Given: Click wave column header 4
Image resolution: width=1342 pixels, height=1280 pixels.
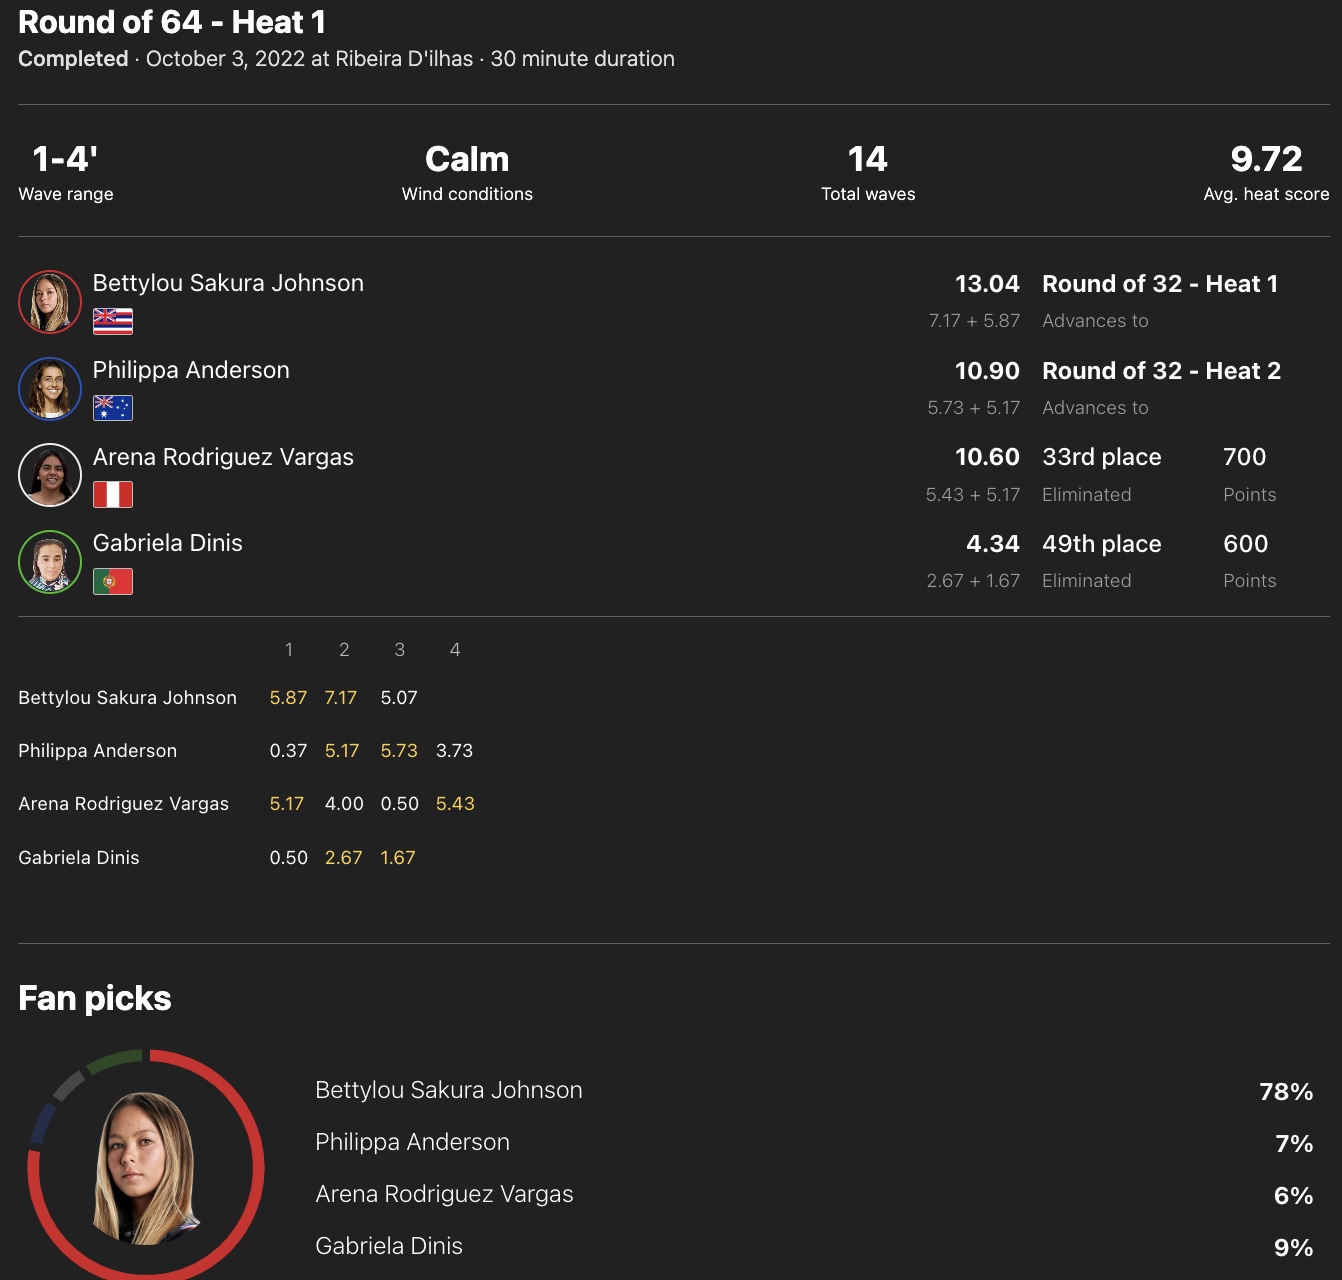Looking at the screenshot, I should click(455, 650).
